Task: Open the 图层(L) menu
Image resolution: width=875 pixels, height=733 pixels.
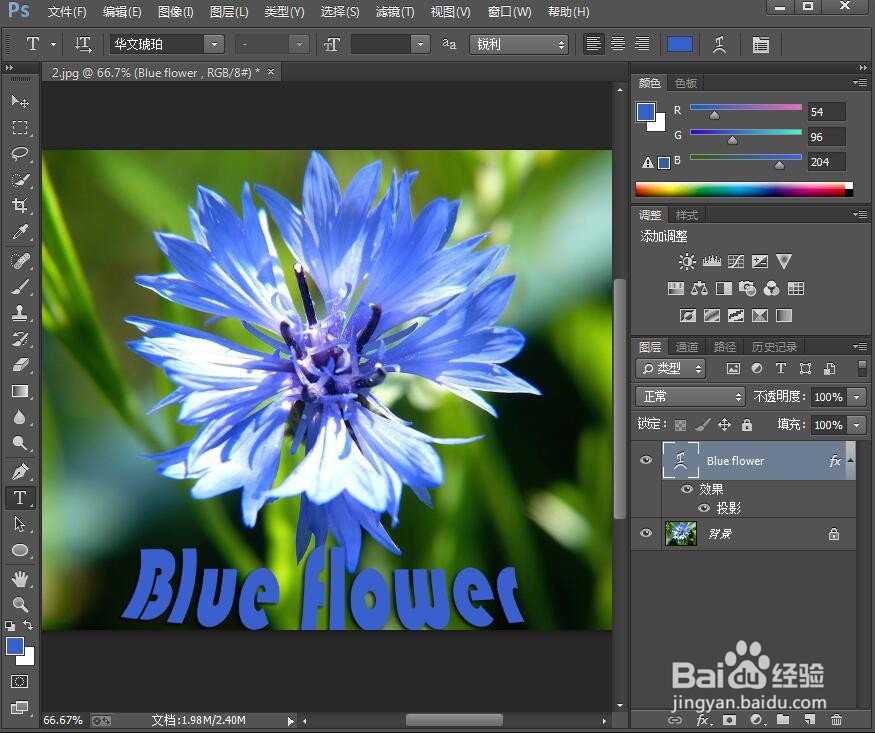Action: 229,12
